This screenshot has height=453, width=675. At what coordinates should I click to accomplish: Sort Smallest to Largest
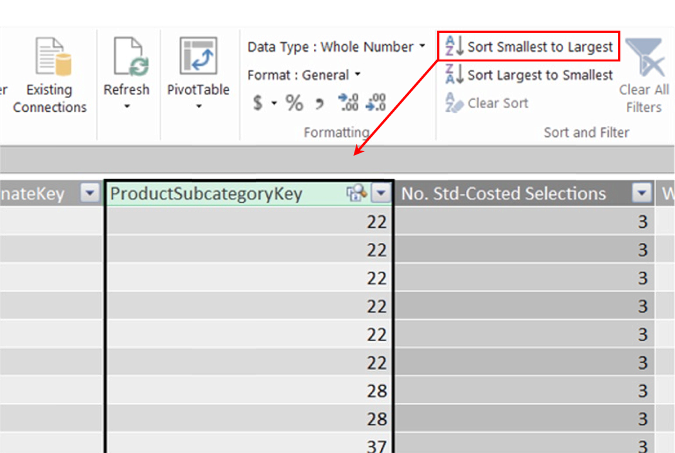[530, 46]
